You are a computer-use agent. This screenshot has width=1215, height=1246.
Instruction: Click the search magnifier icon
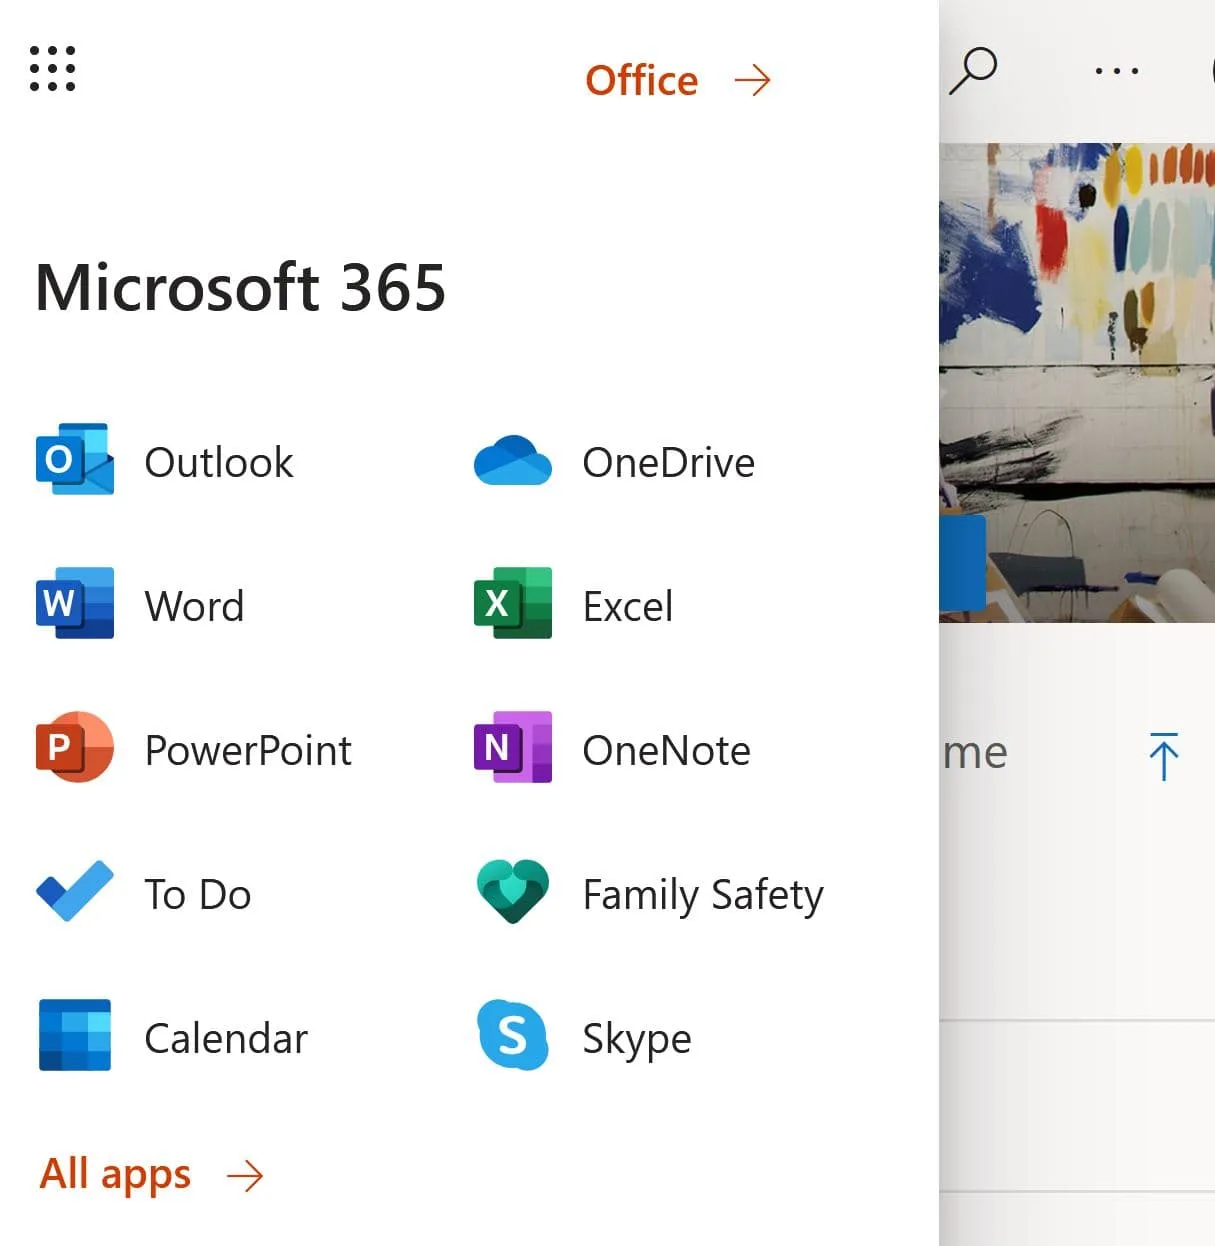(973, 71)
